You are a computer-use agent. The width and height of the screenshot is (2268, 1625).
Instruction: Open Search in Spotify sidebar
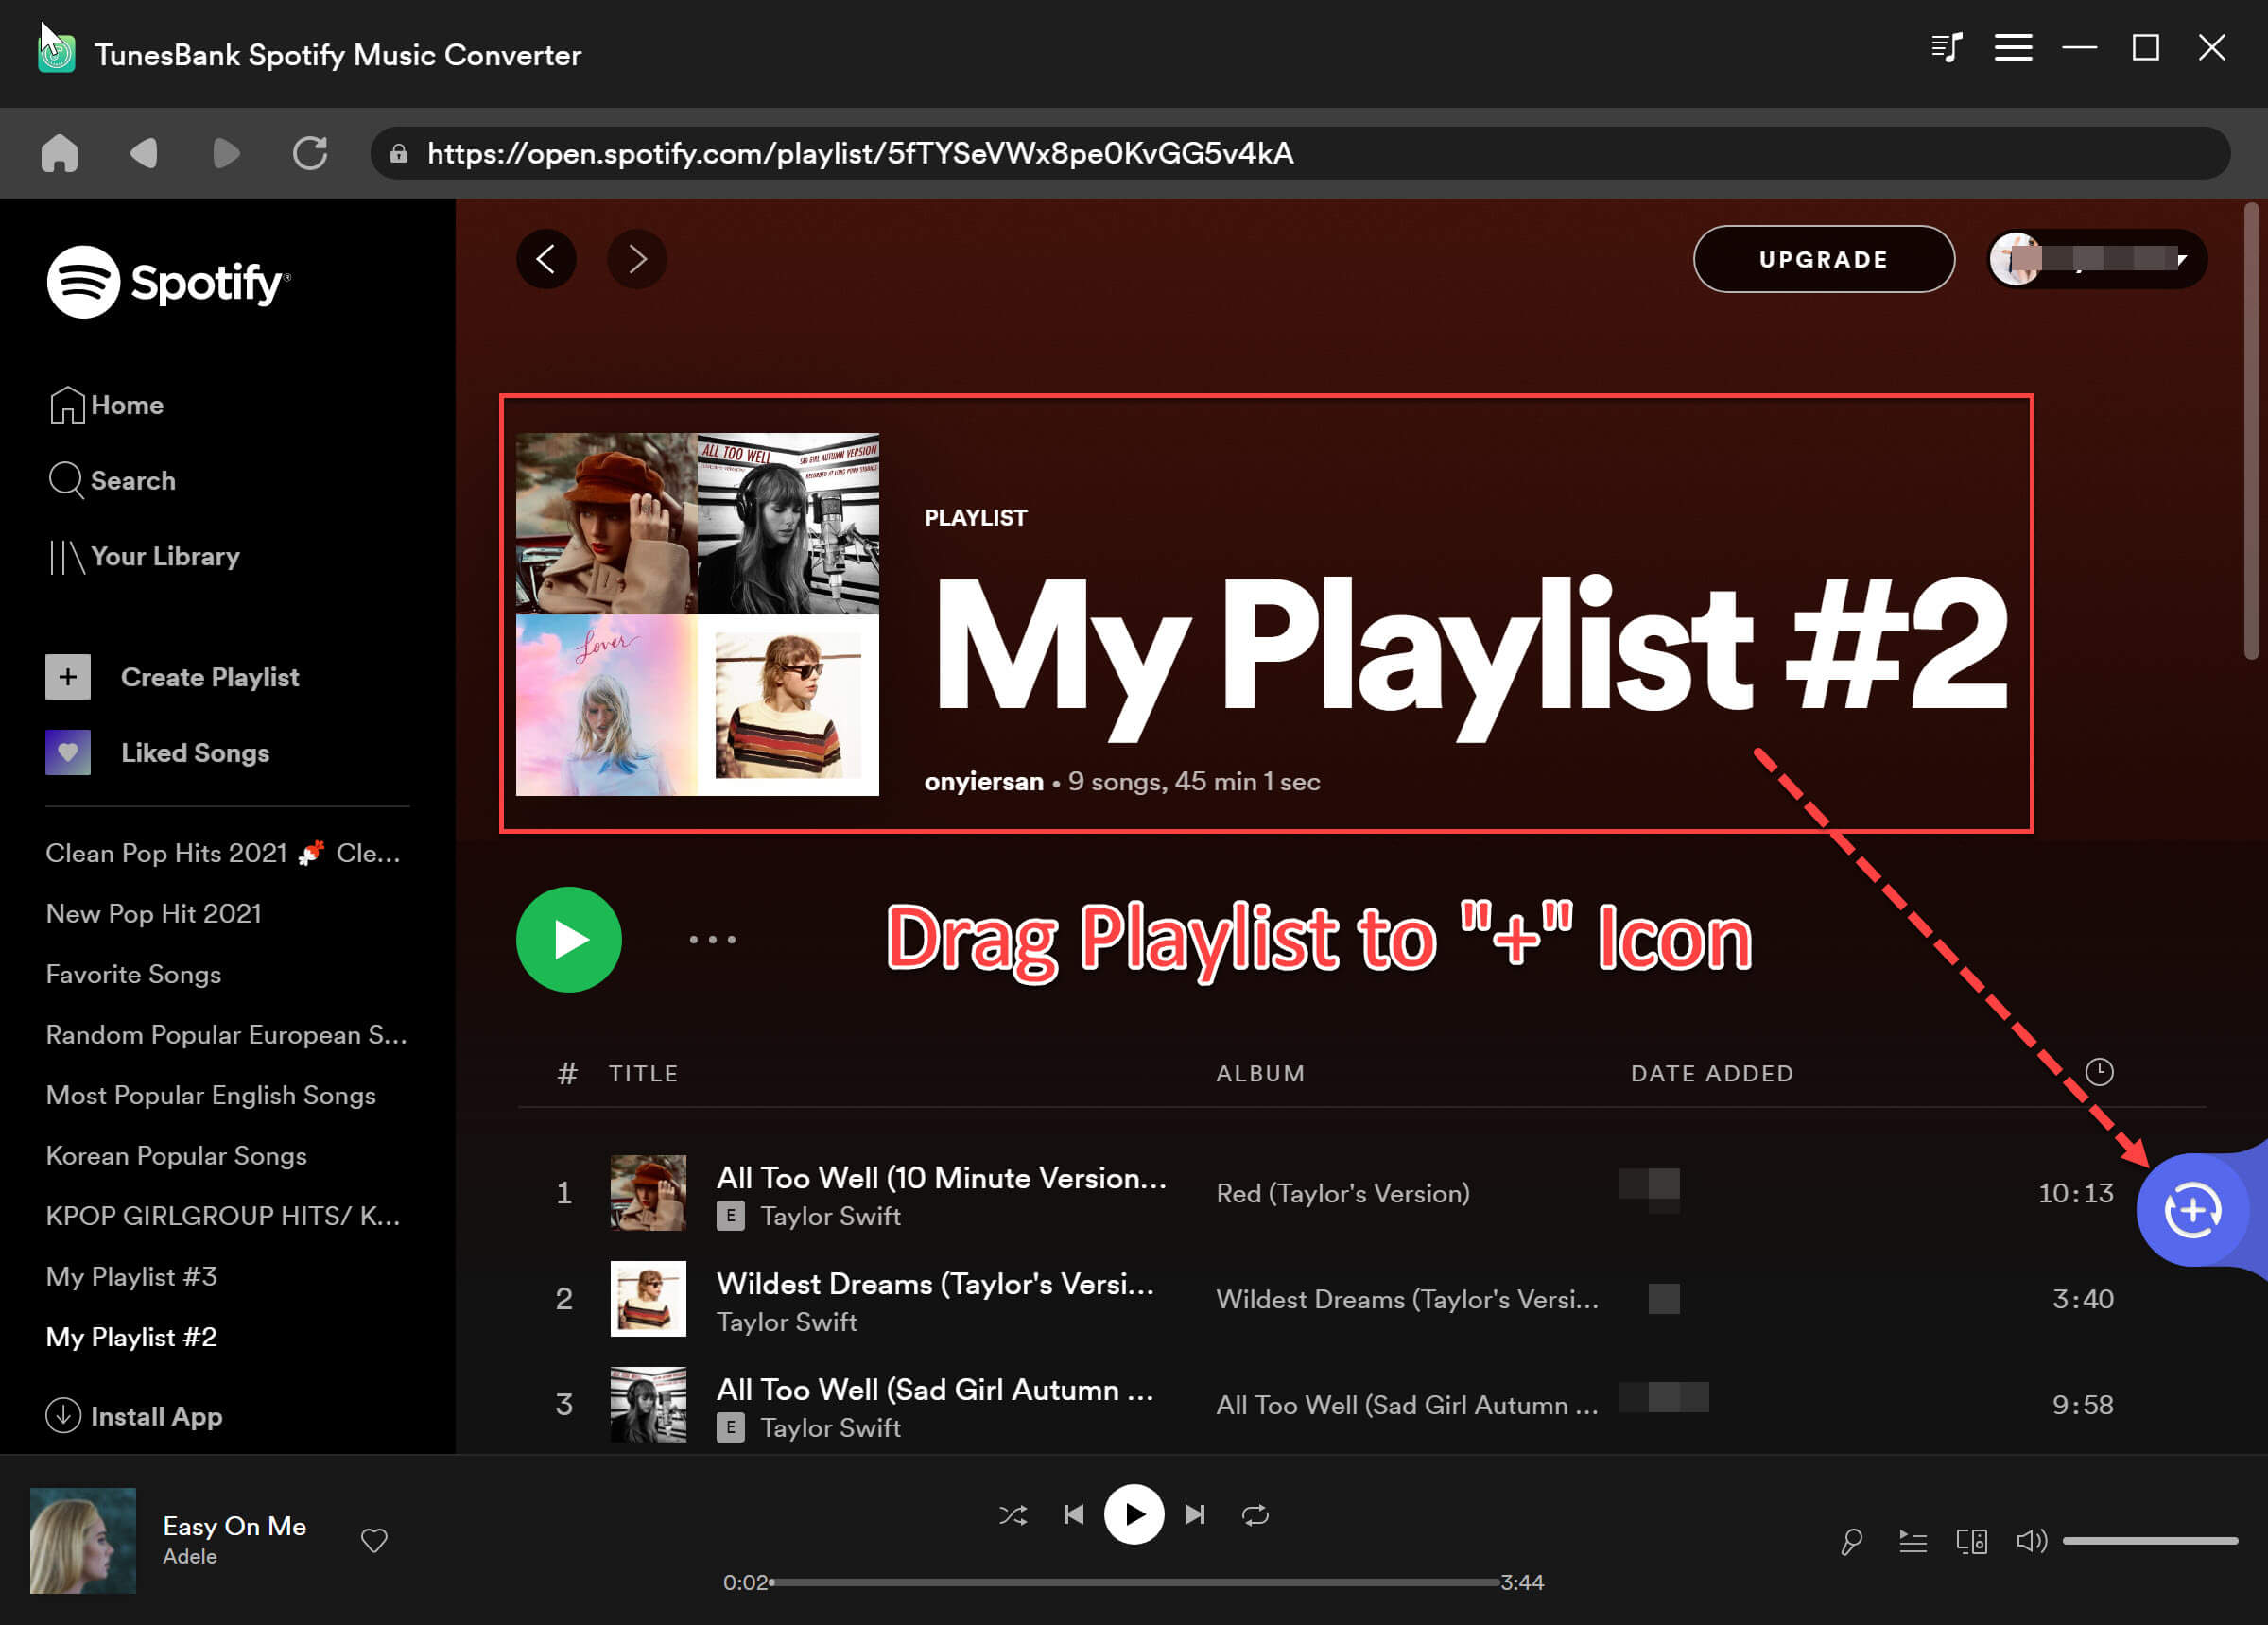pos(112,480)
